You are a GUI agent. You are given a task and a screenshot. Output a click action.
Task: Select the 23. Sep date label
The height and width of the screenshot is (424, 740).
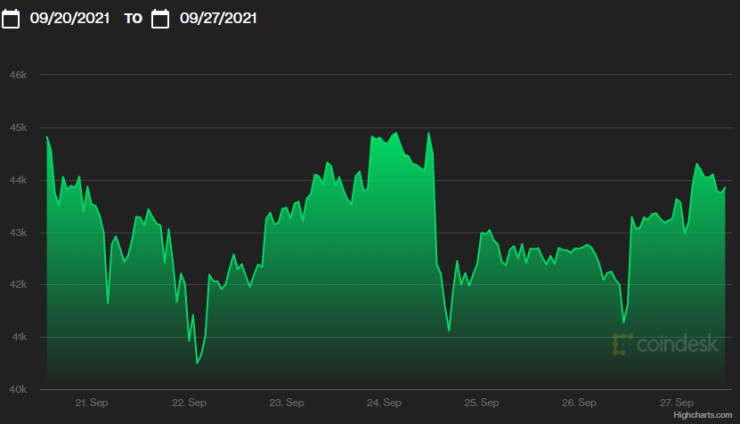pyautogui.click(x=287, y=403)
